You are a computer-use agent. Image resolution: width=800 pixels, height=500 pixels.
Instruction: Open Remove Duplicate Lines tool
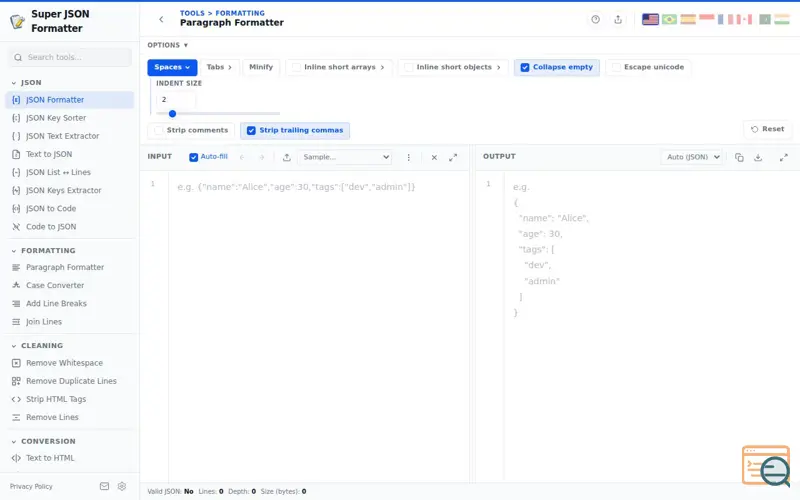pyautogui.click(x=70, y=381)
